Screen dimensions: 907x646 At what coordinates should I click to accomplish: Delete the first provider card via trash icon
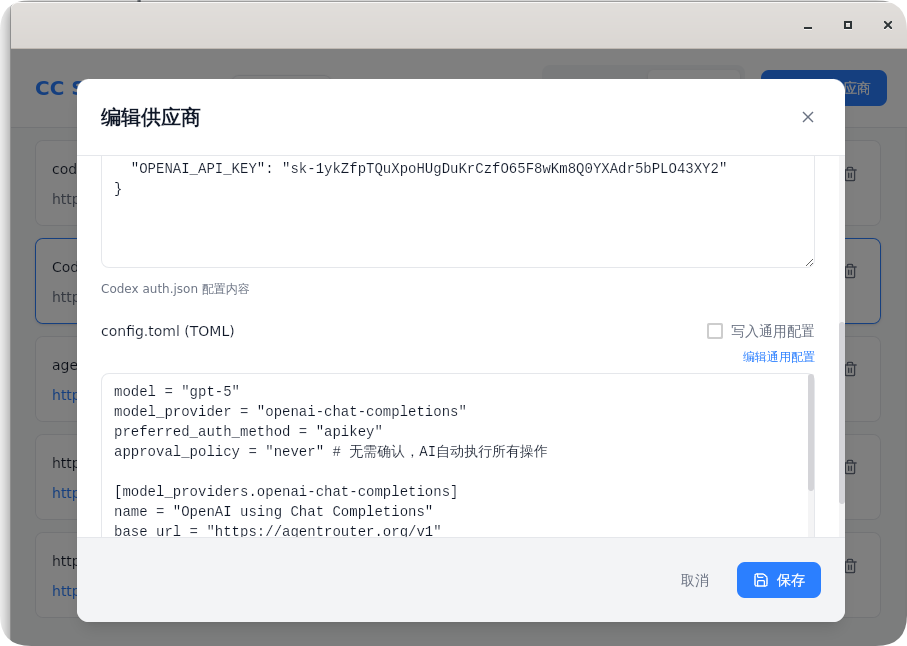850,174
